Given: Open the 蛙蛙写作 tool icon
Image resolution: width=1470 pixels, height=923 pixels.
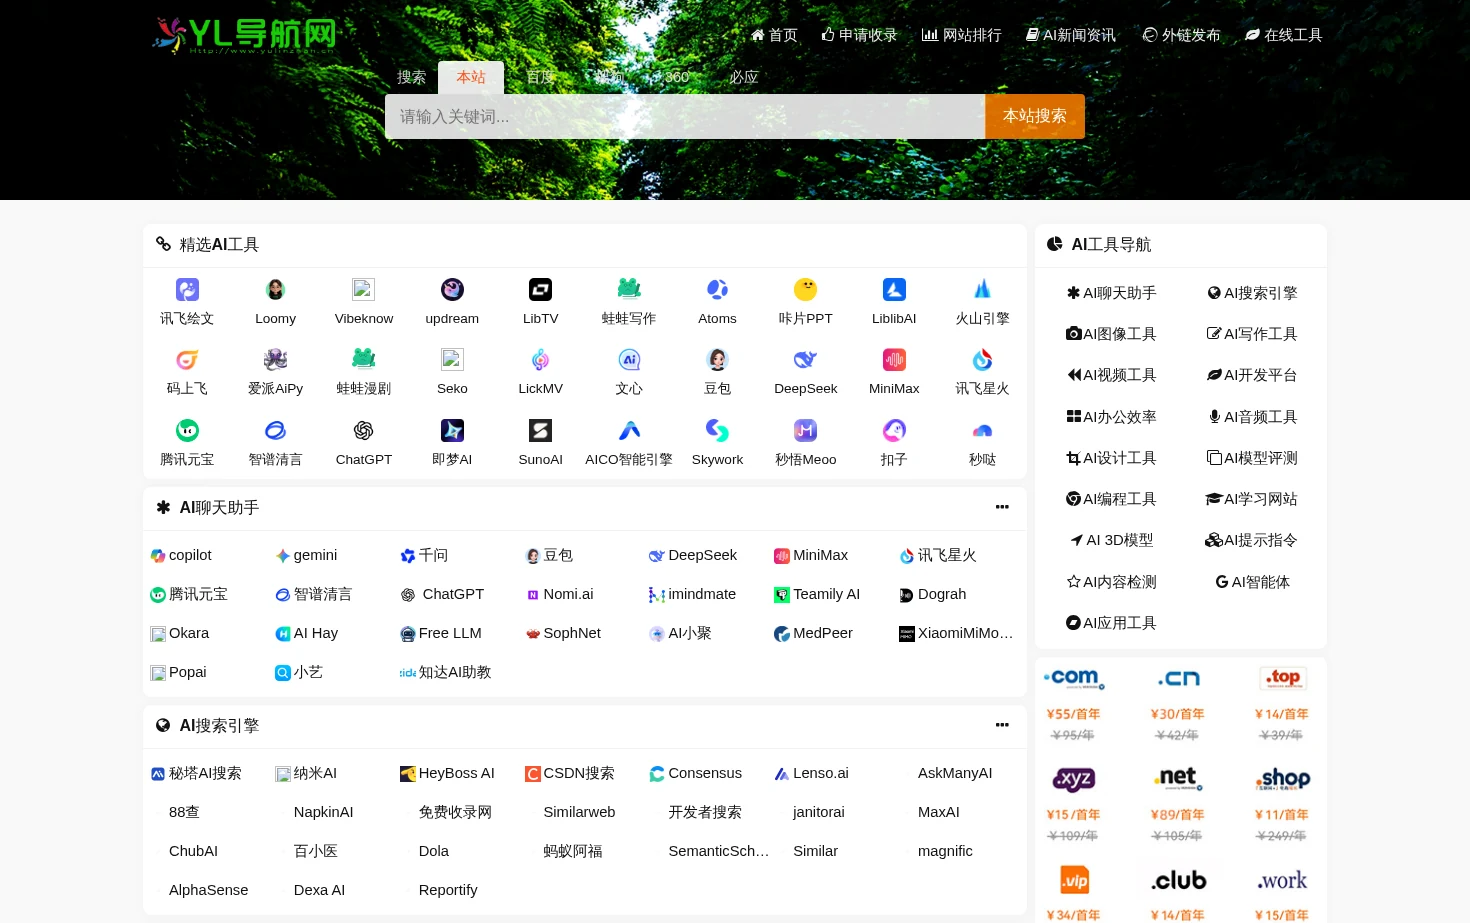Looking at the screenshot, I should (629, 290).
